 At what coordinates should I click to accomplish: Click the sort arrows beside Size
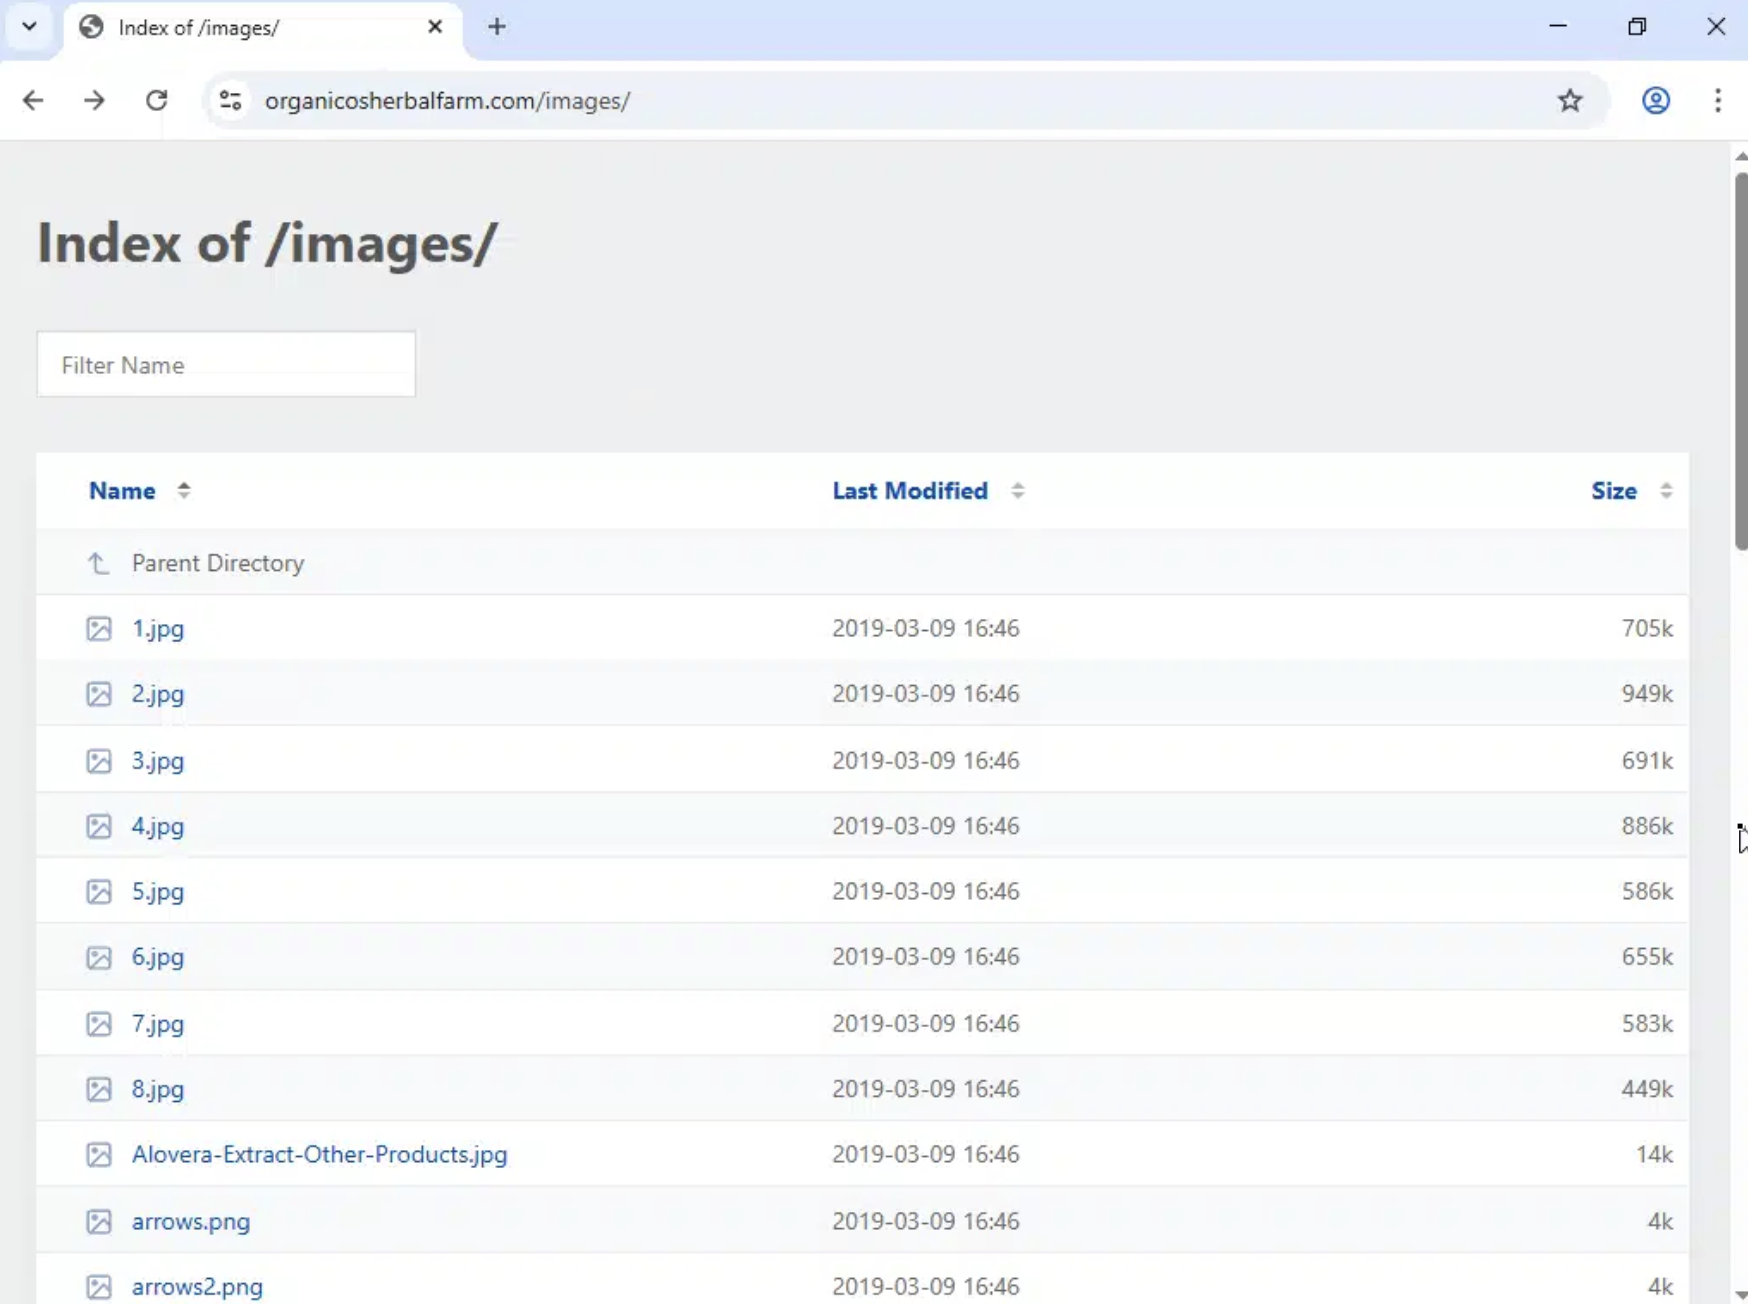[x=1666, y=490]
